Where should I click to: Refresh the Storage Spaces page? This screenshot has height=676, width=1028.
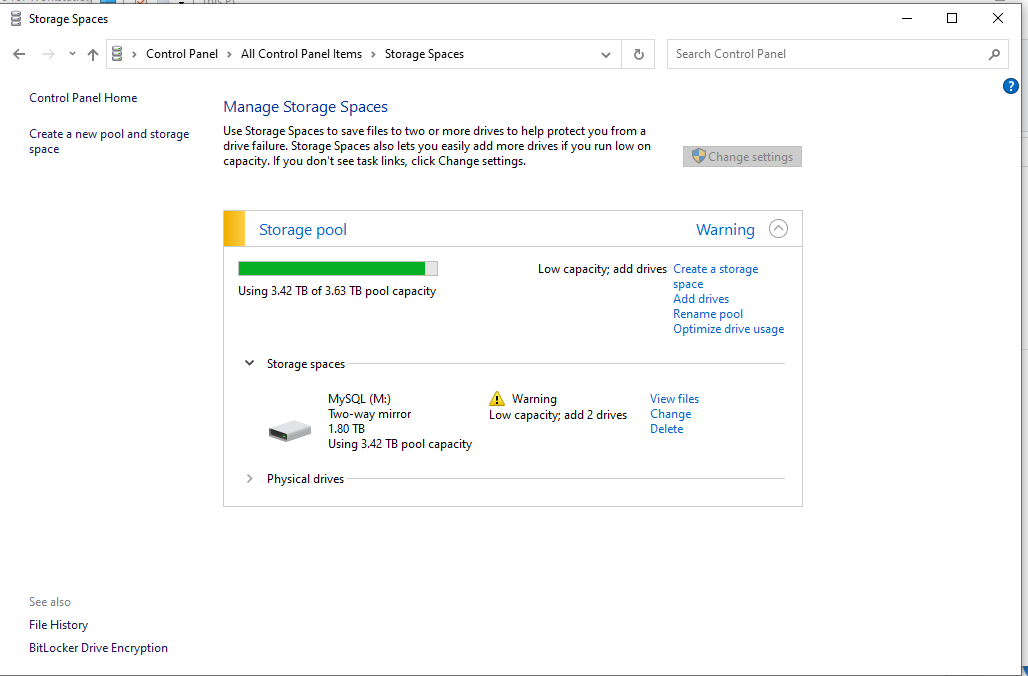click(x=639, y=55)
